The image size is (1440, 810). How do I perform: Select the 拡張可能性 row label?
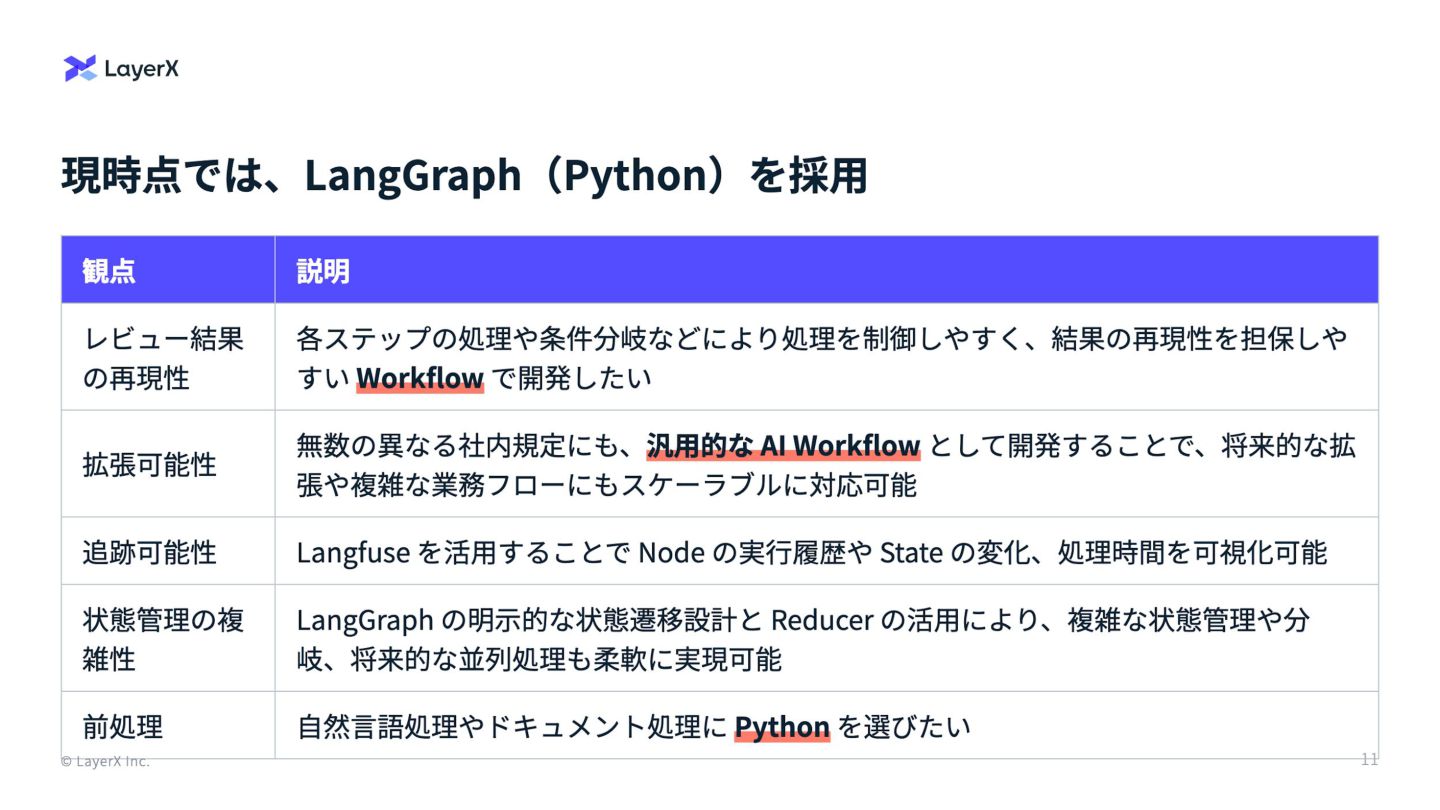[x=149, y=464]
